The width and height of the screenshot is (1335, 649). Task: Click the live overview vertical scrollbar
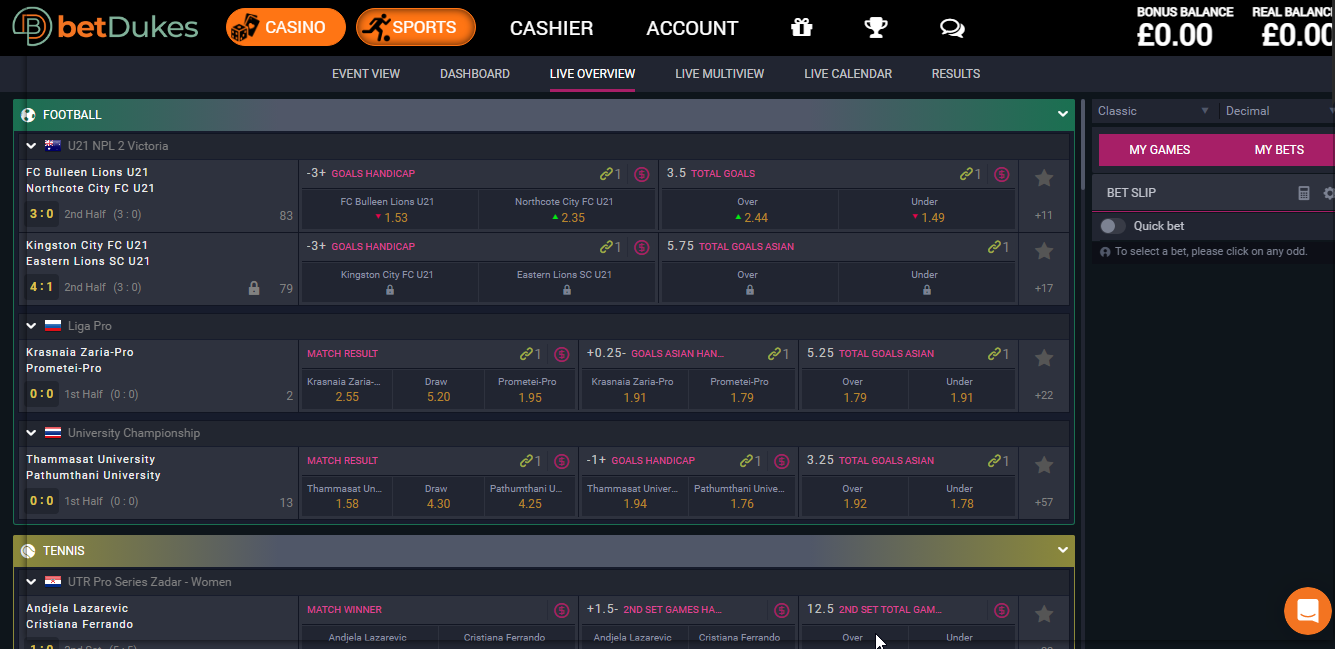tap(1084, 145)
